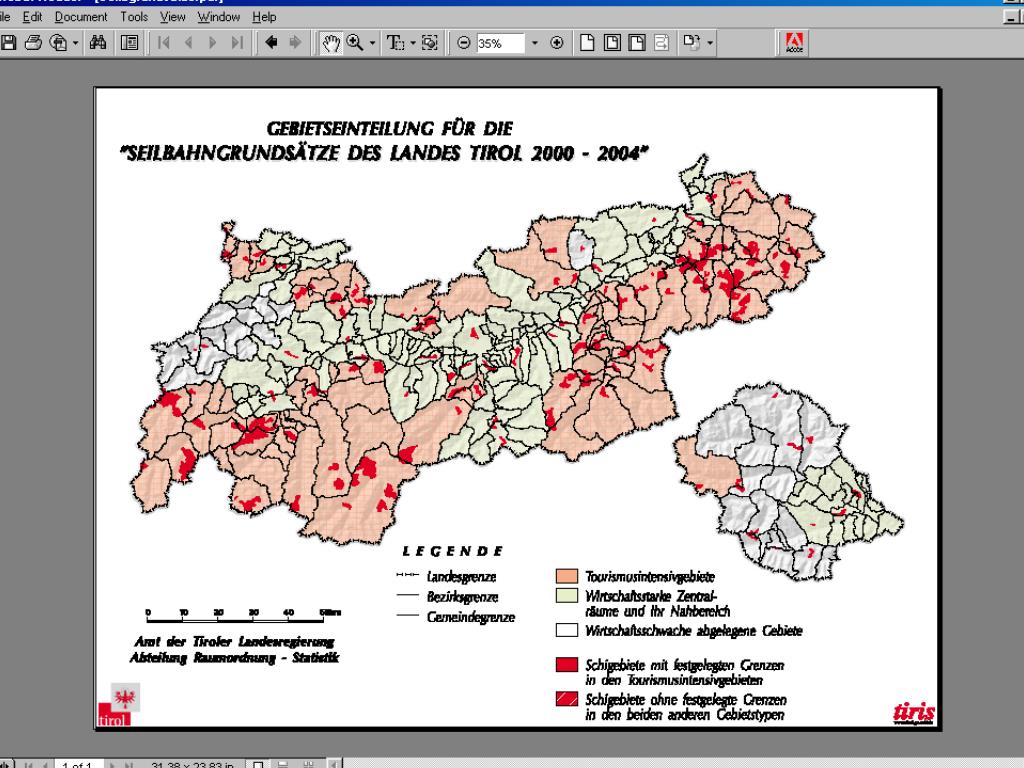
Task: Click the email/search web toolbar icon
Action: point(59,43)
